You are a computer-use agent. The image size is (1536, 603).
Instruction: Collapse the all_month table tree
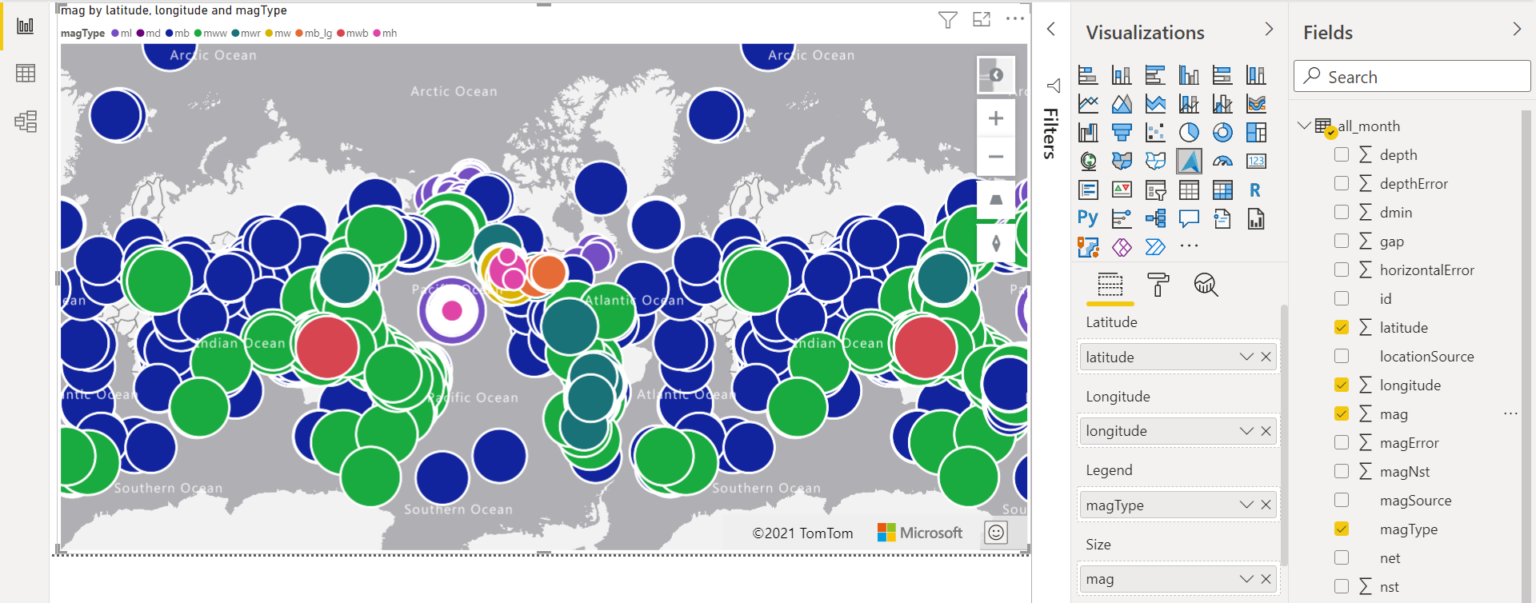1304,126
